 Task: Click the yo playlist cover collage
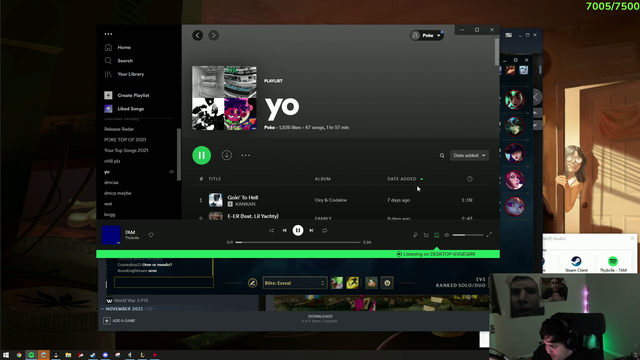224,98
